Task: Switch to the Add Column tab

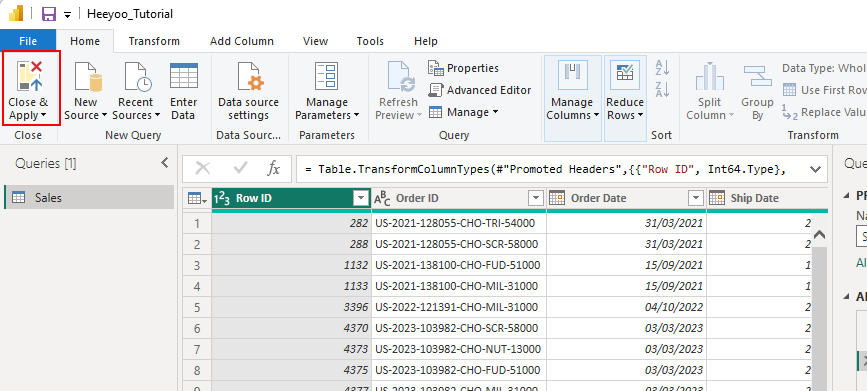Action: point(242,41)
